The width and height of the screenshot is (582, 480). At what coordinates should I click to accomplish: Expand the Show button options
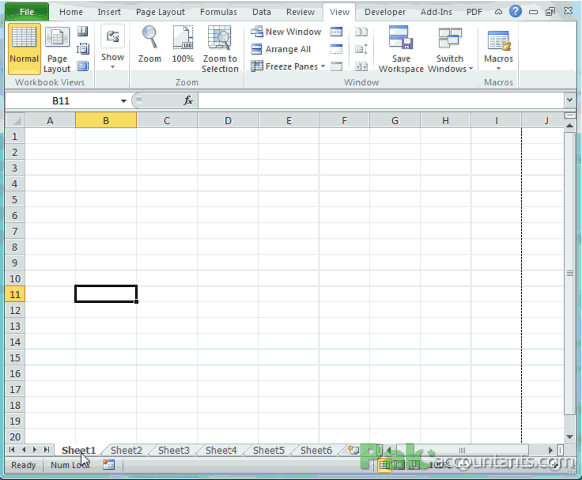click(112, 47)
